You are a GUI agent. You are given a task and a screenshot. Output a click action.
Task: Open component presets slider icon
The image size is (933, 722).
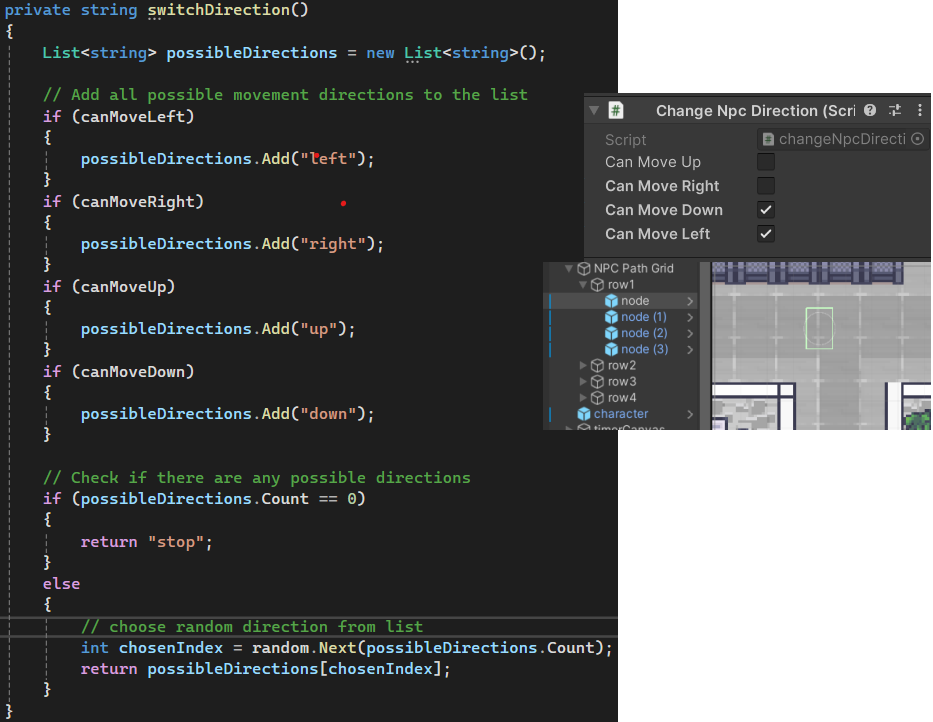click(895, 111)
